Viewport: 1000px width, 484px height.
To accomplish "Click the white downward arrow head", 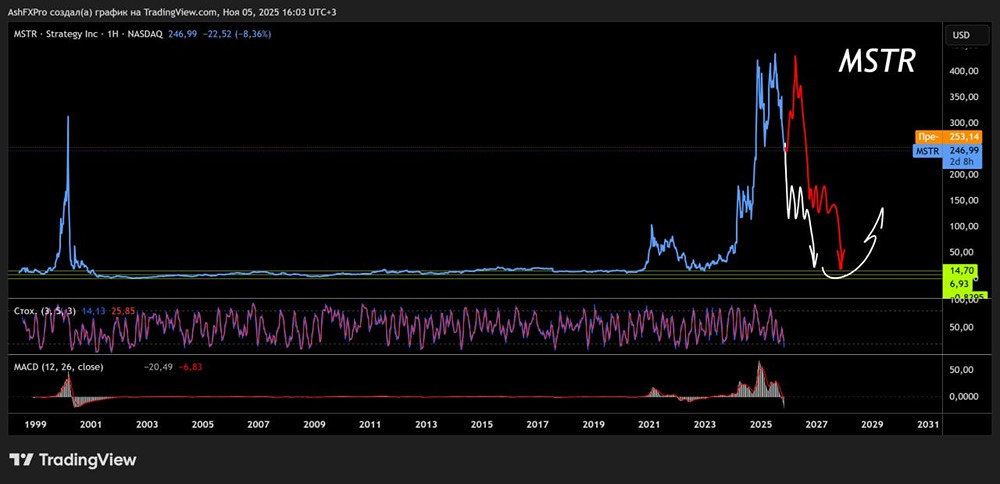I will [815, 260].
